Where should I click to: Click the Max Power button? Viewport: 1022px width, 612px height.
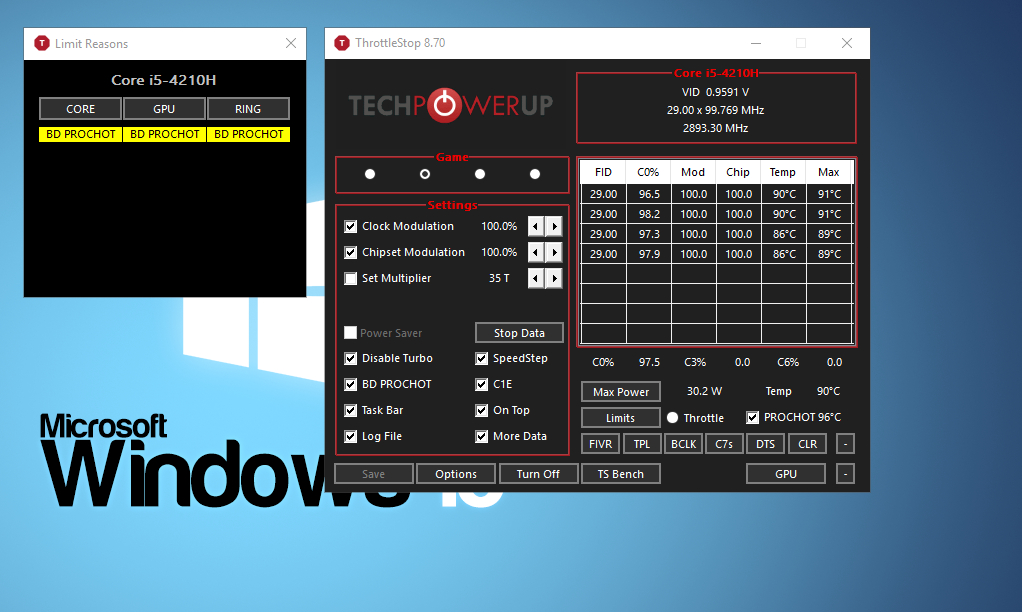click(620, 392)
